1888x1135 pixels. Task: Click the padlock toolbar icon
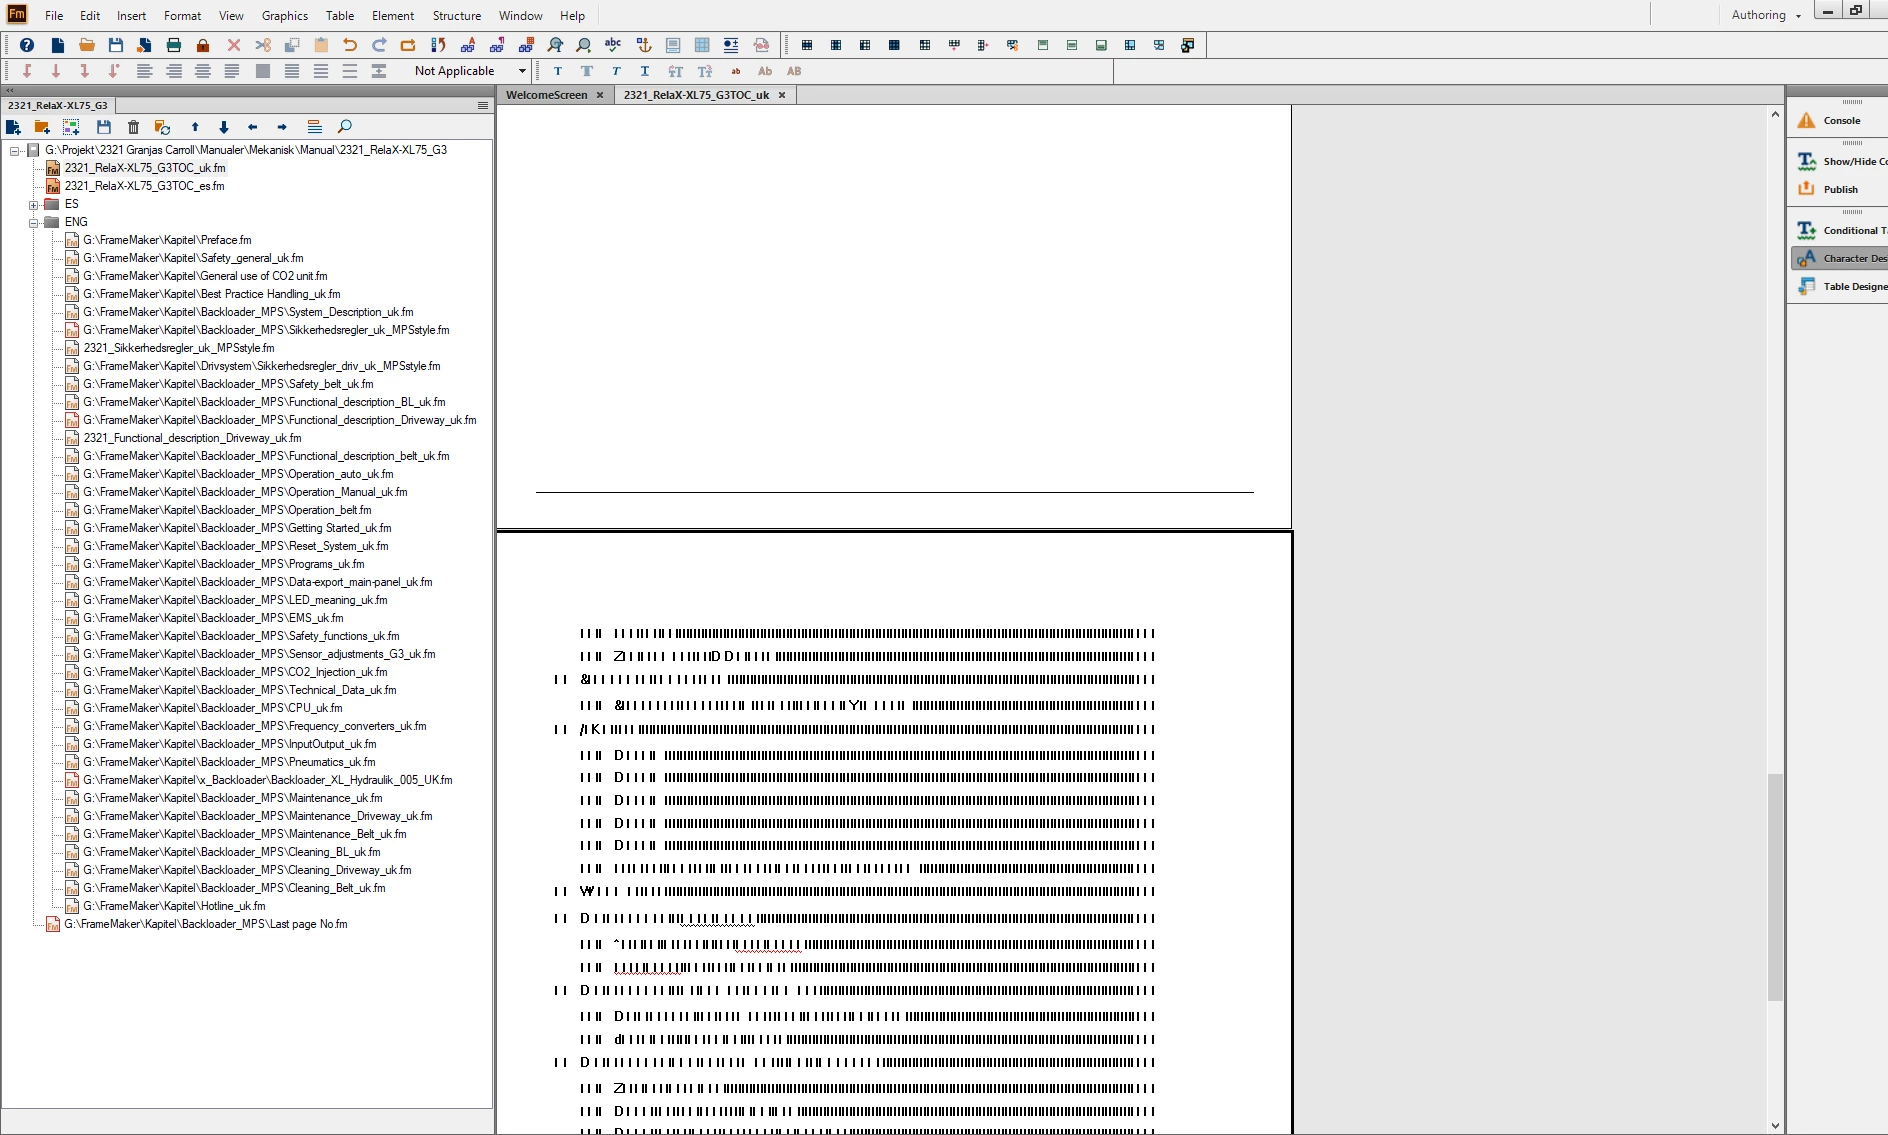203,45
